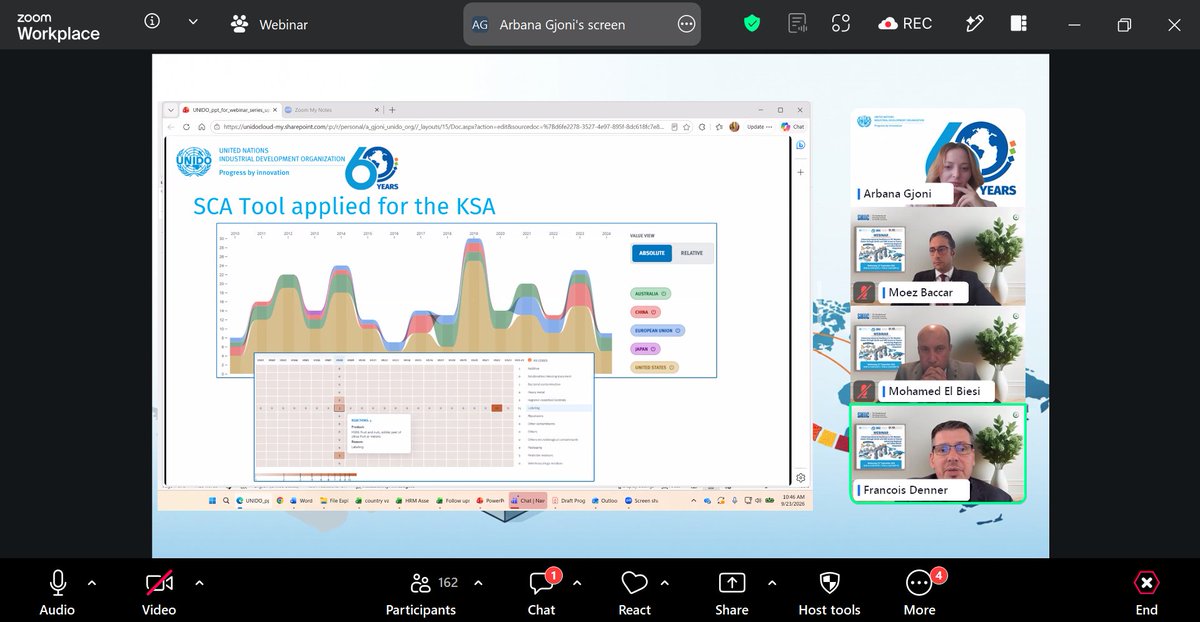Toggle the UNITED STATES legend chip
Viewport: 1200px width, 622px height.
(x=654, y=367)
